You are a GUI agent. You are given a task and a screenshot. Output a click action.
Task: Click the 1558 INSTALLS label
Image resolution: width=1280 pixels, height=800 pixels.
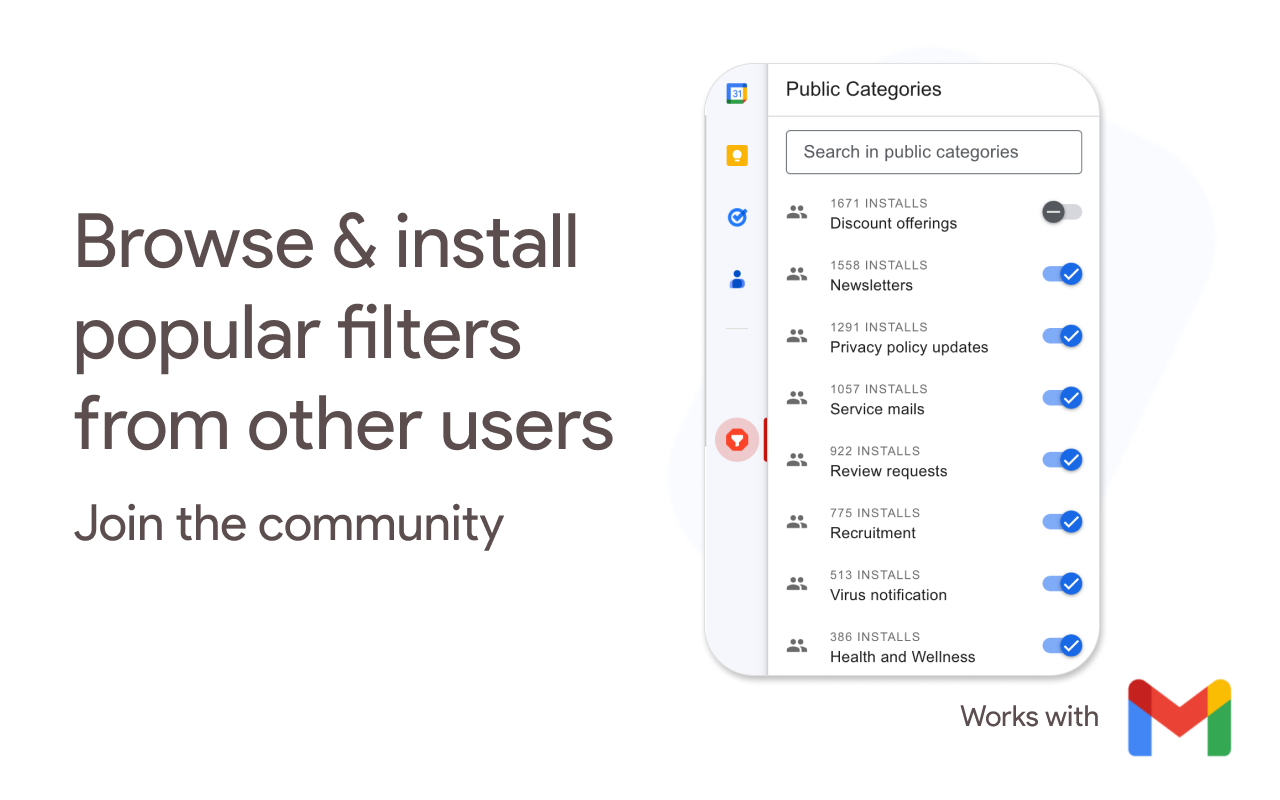879,265
